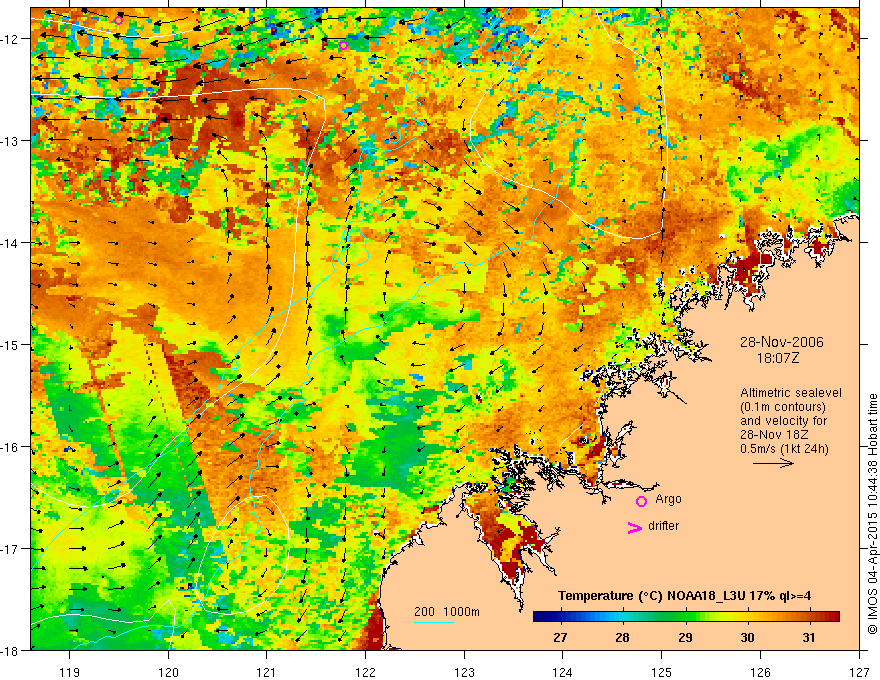The height and width of the screenshot is (680, 880).
Task: Click the 'drifter' legend label
Action: point(663,526)
